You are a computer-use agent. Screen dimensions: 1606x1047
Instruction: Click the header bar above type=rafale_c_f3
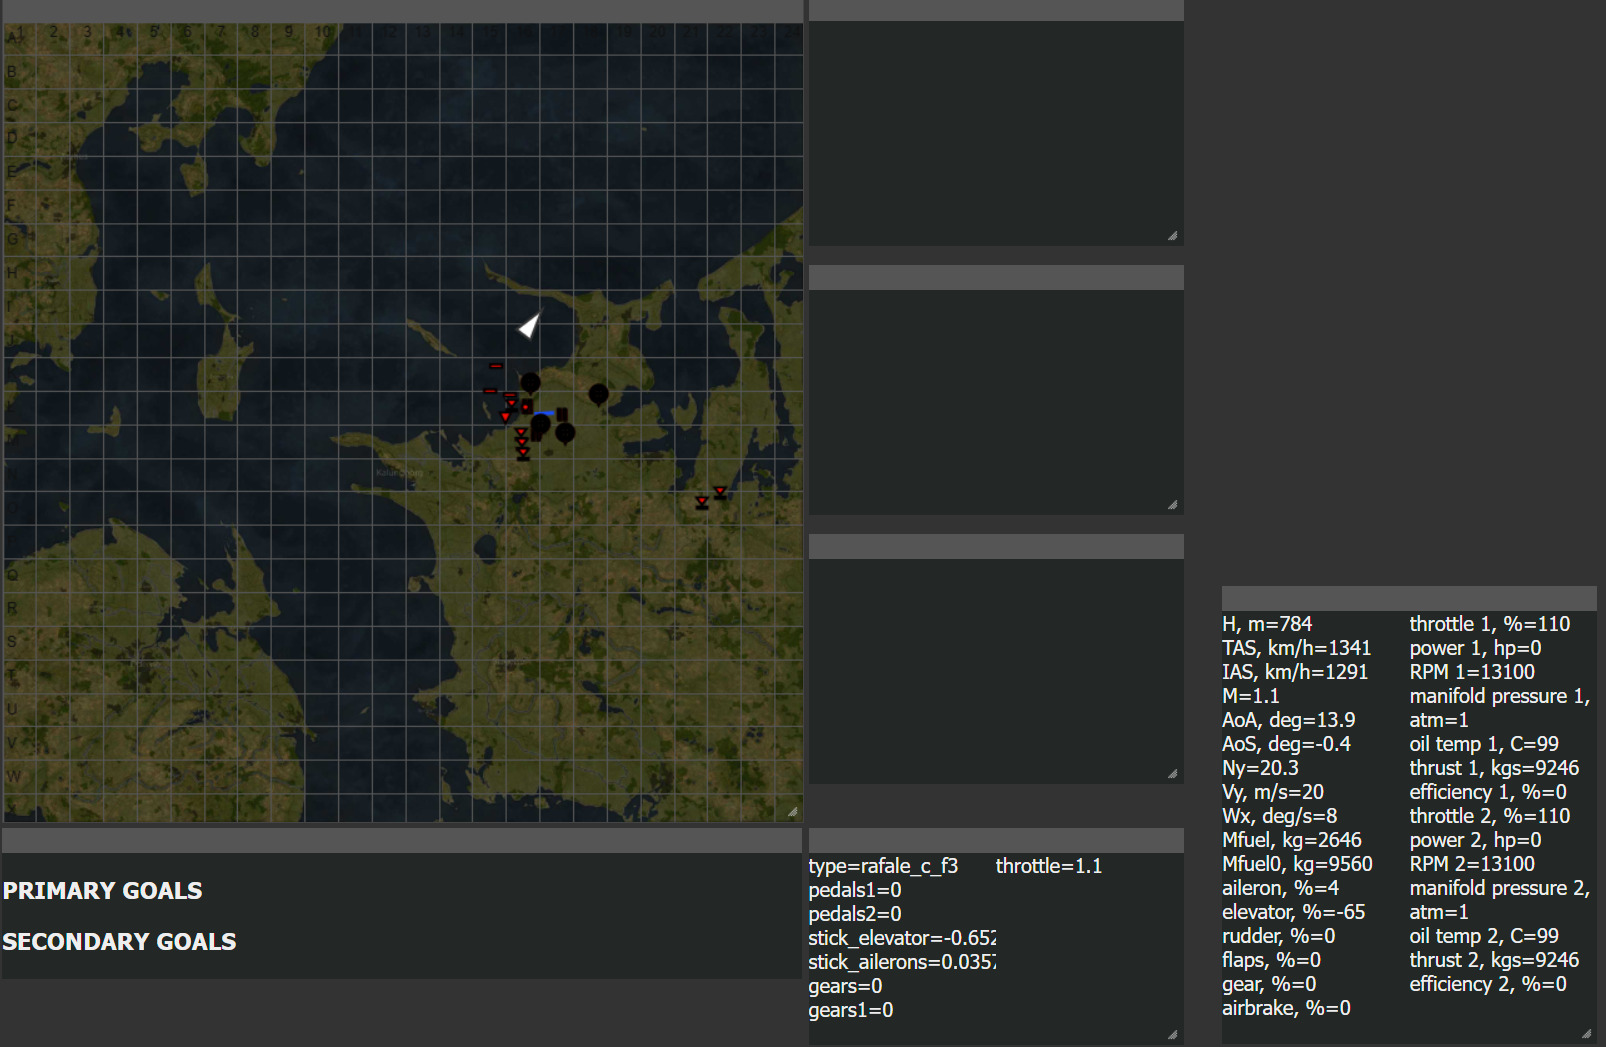point(995,840)
